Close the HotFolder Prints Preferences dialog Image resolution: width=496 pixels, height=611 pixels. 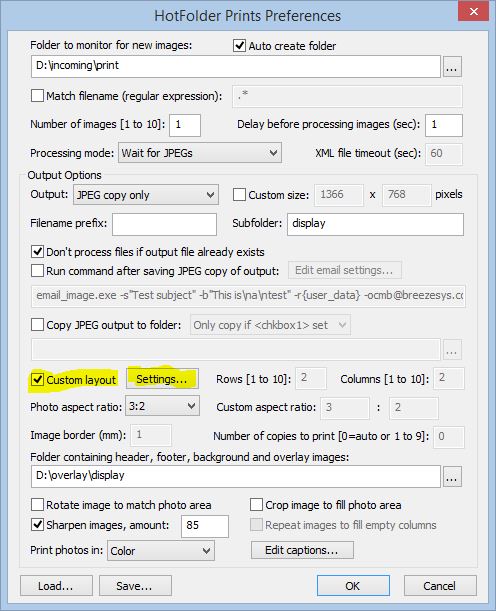tap(473, 11)
